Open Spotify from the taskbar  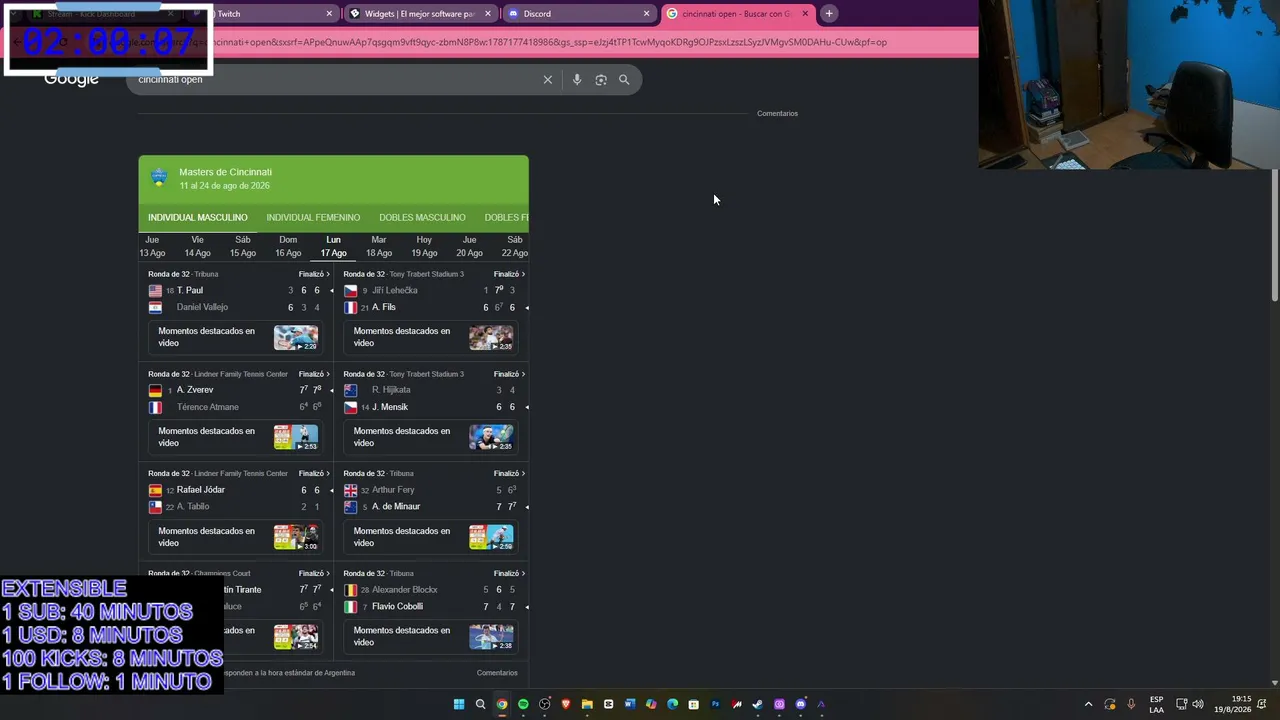523,704
